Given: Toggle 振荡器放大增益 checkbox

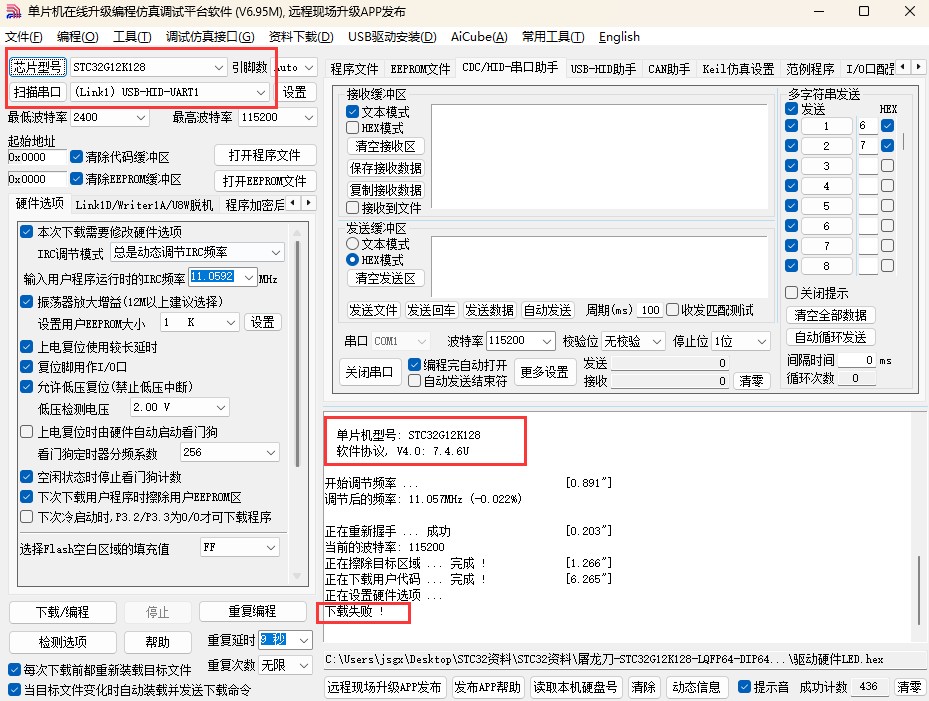Looking at the screenshot, I should tap(26, 301).
